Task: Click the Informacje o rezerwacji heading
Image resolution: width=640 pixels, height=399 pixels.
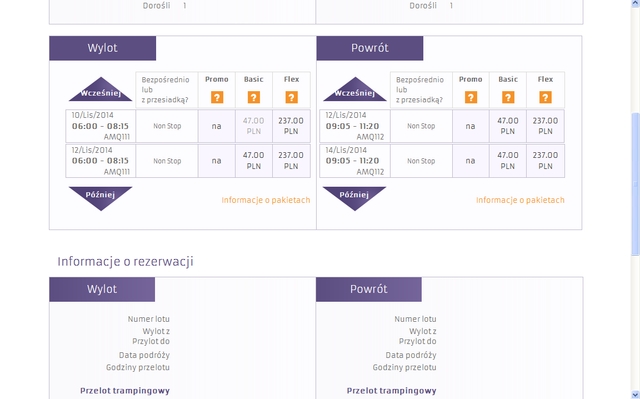Action: pyautogui.click(x=125, y=262)
